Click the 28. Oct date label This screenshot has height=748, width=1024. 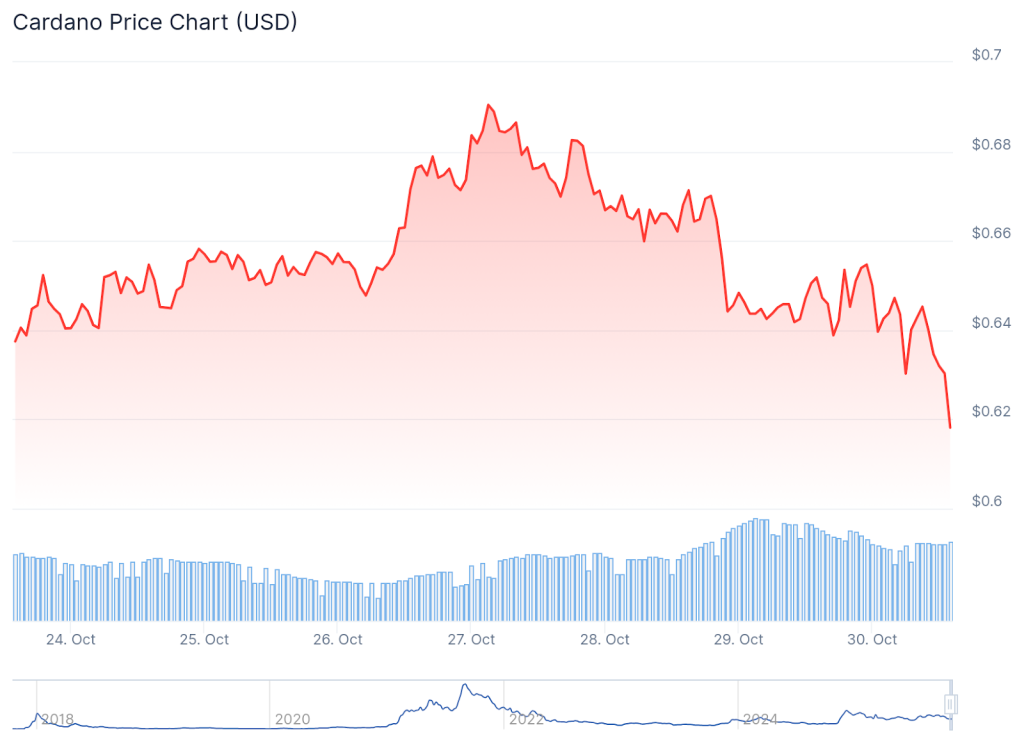coord(604,640)
